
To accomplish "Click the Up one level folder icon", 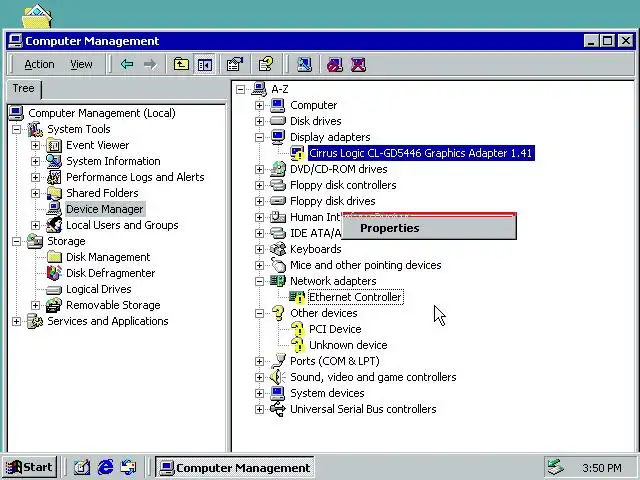I will point(181,64).
